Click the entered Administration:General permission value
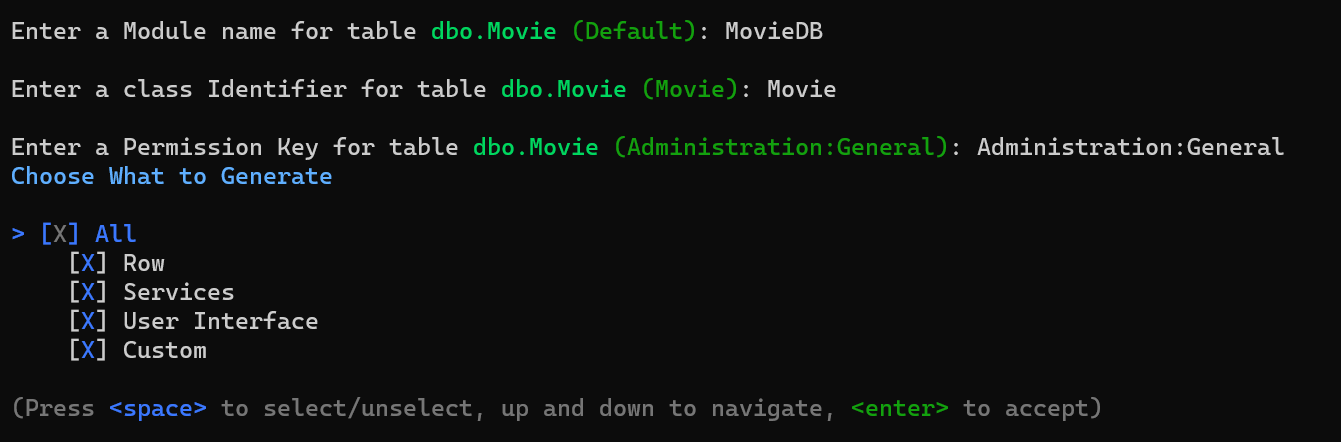 pos(1131,147)
